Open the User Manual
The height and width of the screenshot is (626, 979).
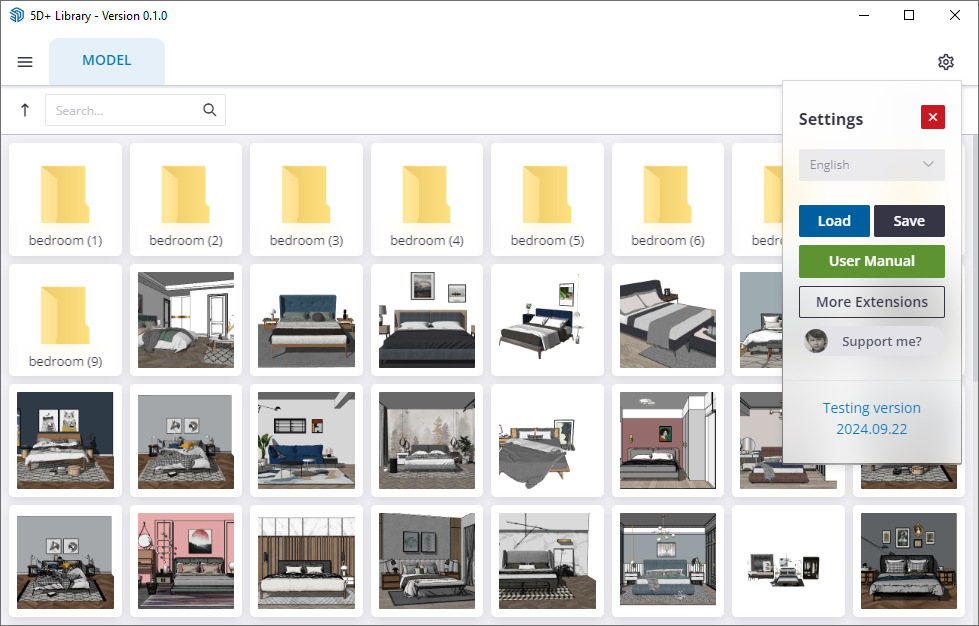coord(871,261)
